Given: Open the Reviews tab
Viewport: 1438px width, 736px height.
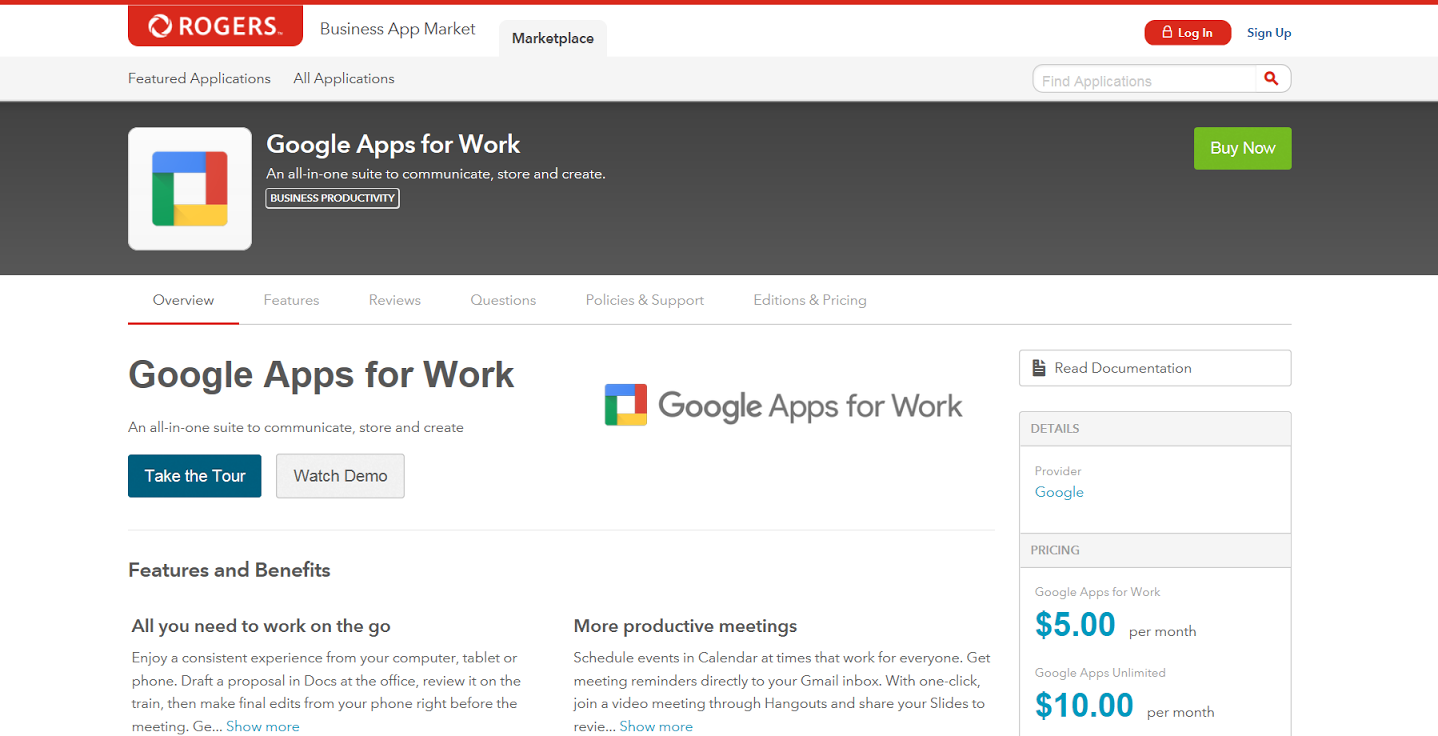Looking at the screenshot, I should tap(394, 299).
